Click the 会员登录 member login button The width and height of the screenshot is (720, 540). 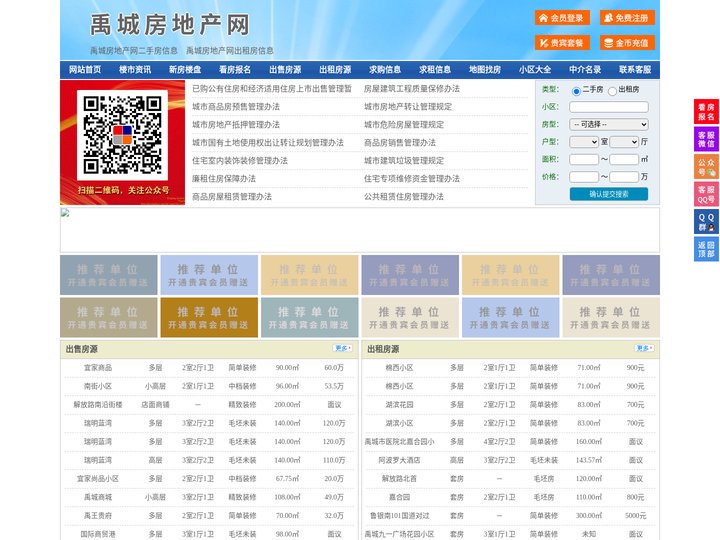[x=562, y=18]
